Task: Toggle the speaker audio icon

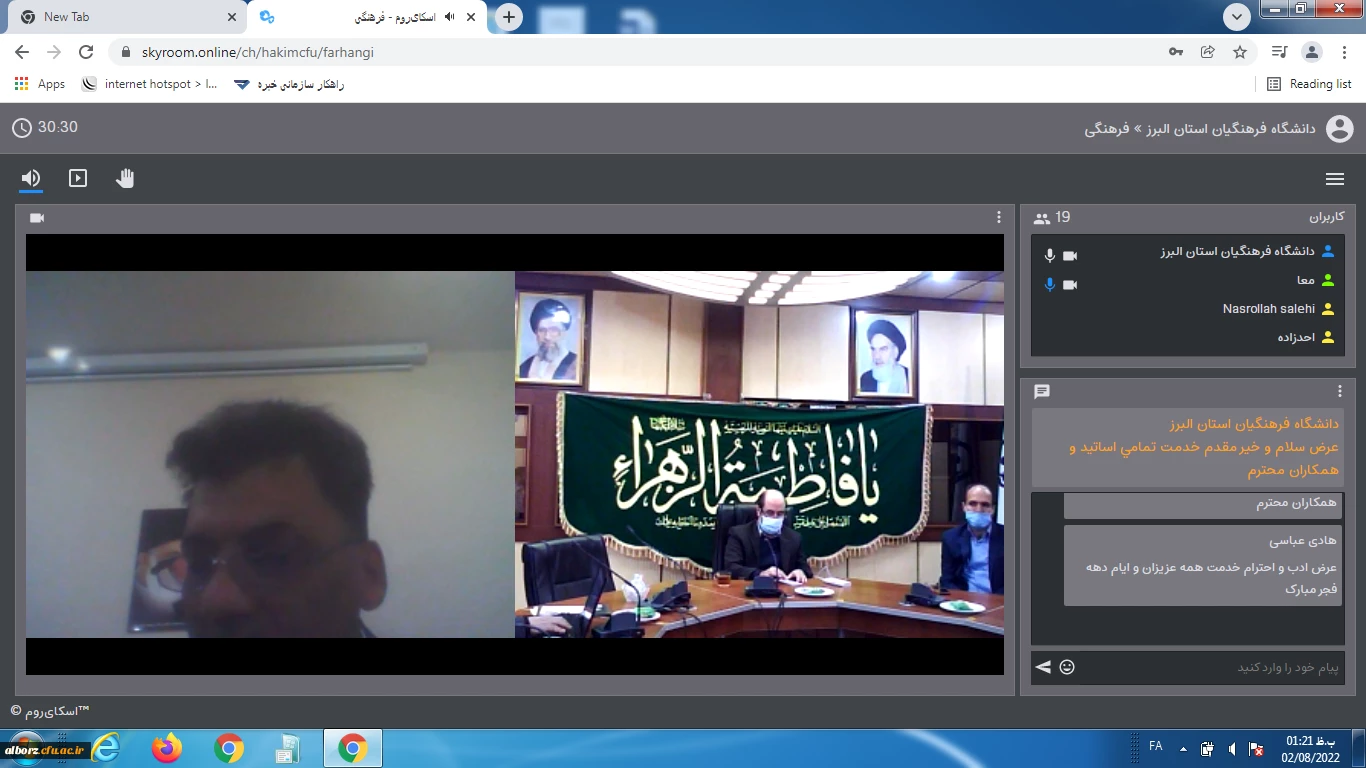Action: [x=31, y=178]
